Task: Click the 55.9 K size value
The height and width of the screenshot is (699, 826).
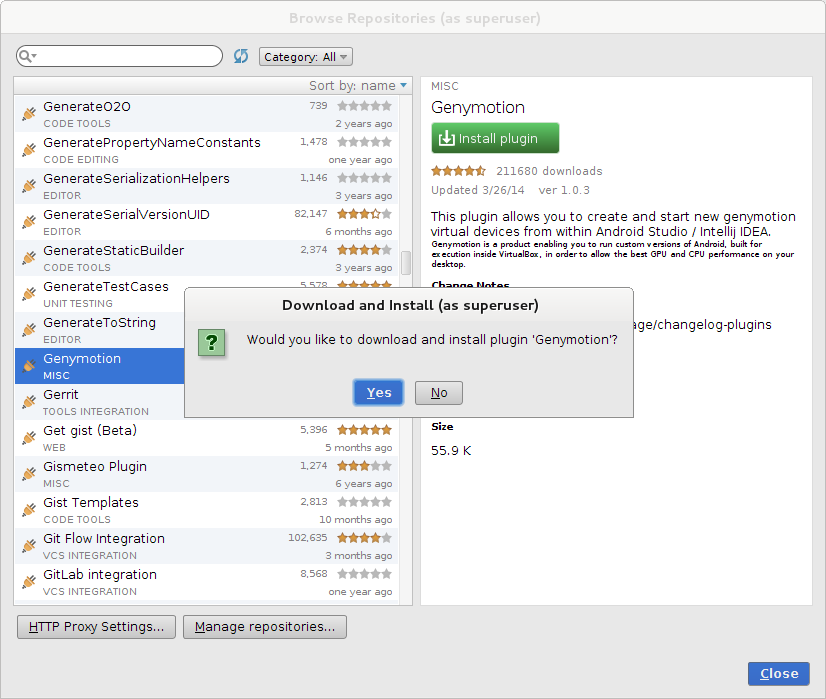Action: point(451,451)
